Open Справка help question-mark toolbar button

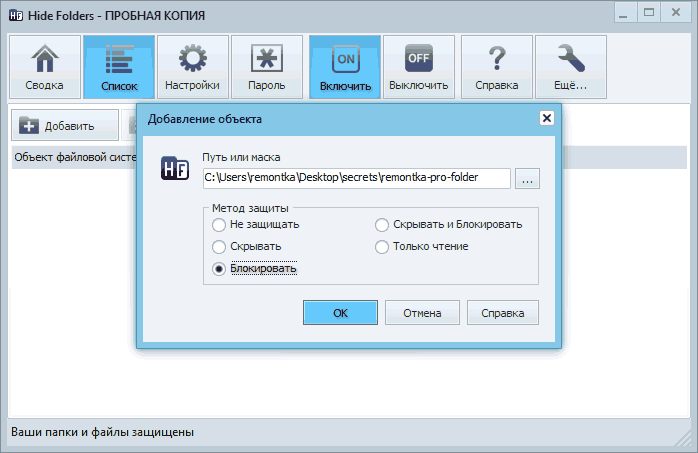(x=497, y=67)
